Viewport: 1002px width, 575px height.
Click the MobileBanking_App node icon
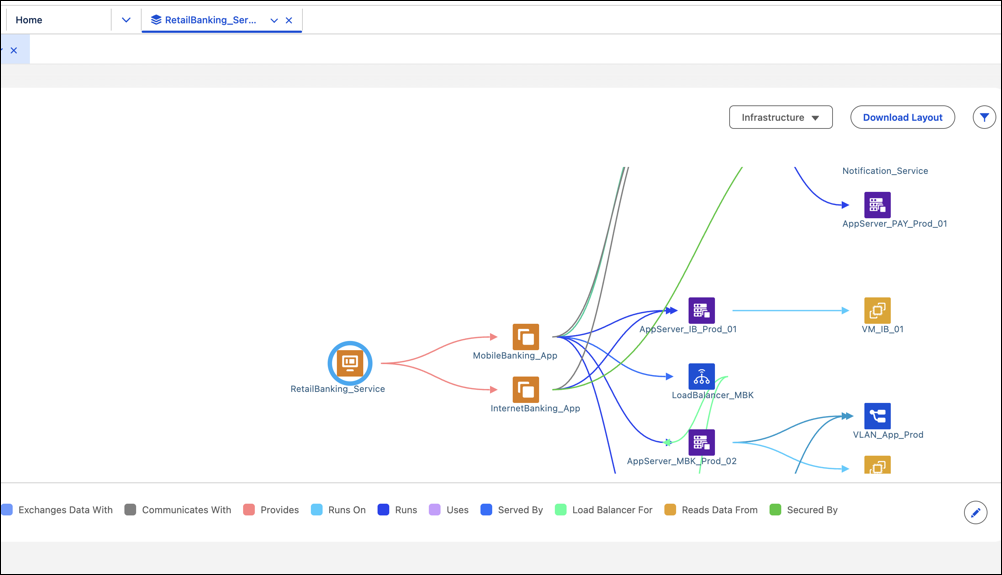click(x=525, y=337)
